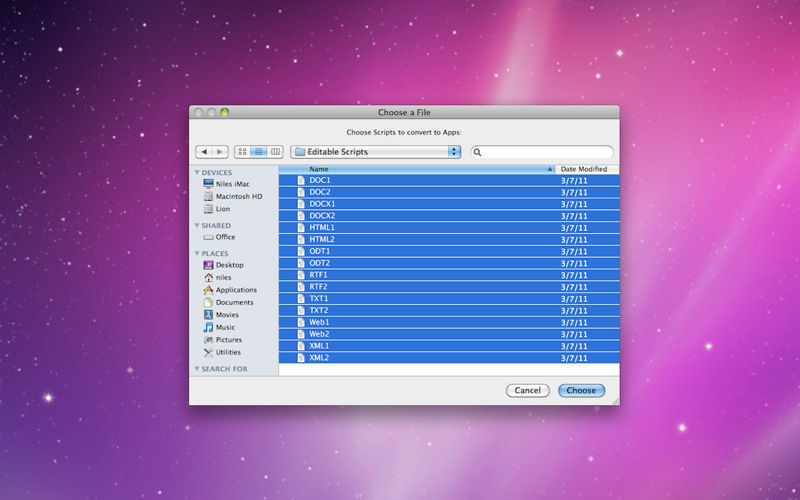800x500 pixels.
Task: Open the Editable Scripts folder popup
Action: point(376,152)
